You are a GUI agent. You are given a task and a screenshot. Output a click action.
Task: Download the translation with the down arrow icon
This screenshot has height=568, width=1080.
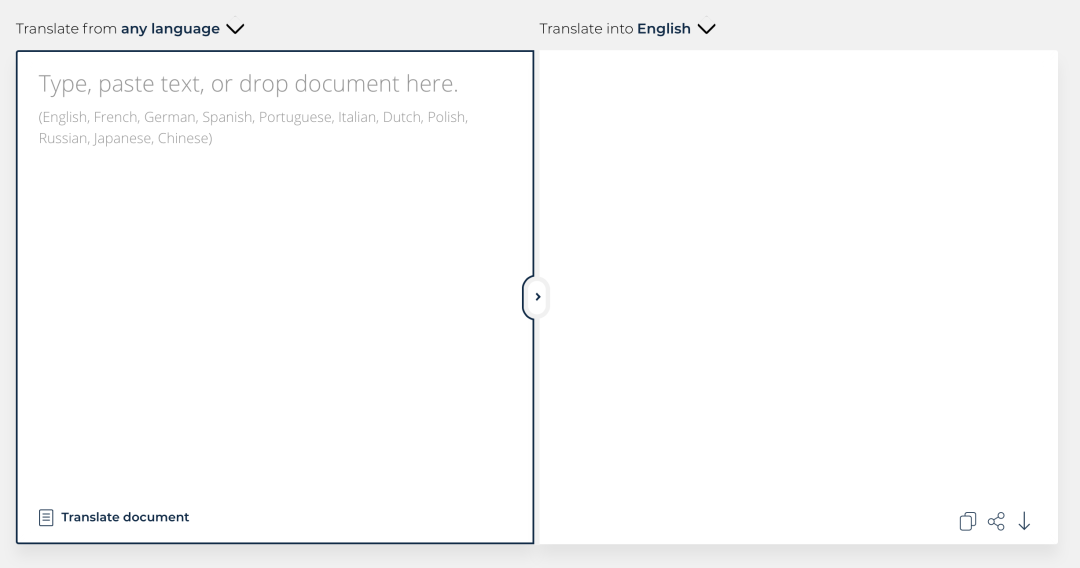coord(1024,521)
